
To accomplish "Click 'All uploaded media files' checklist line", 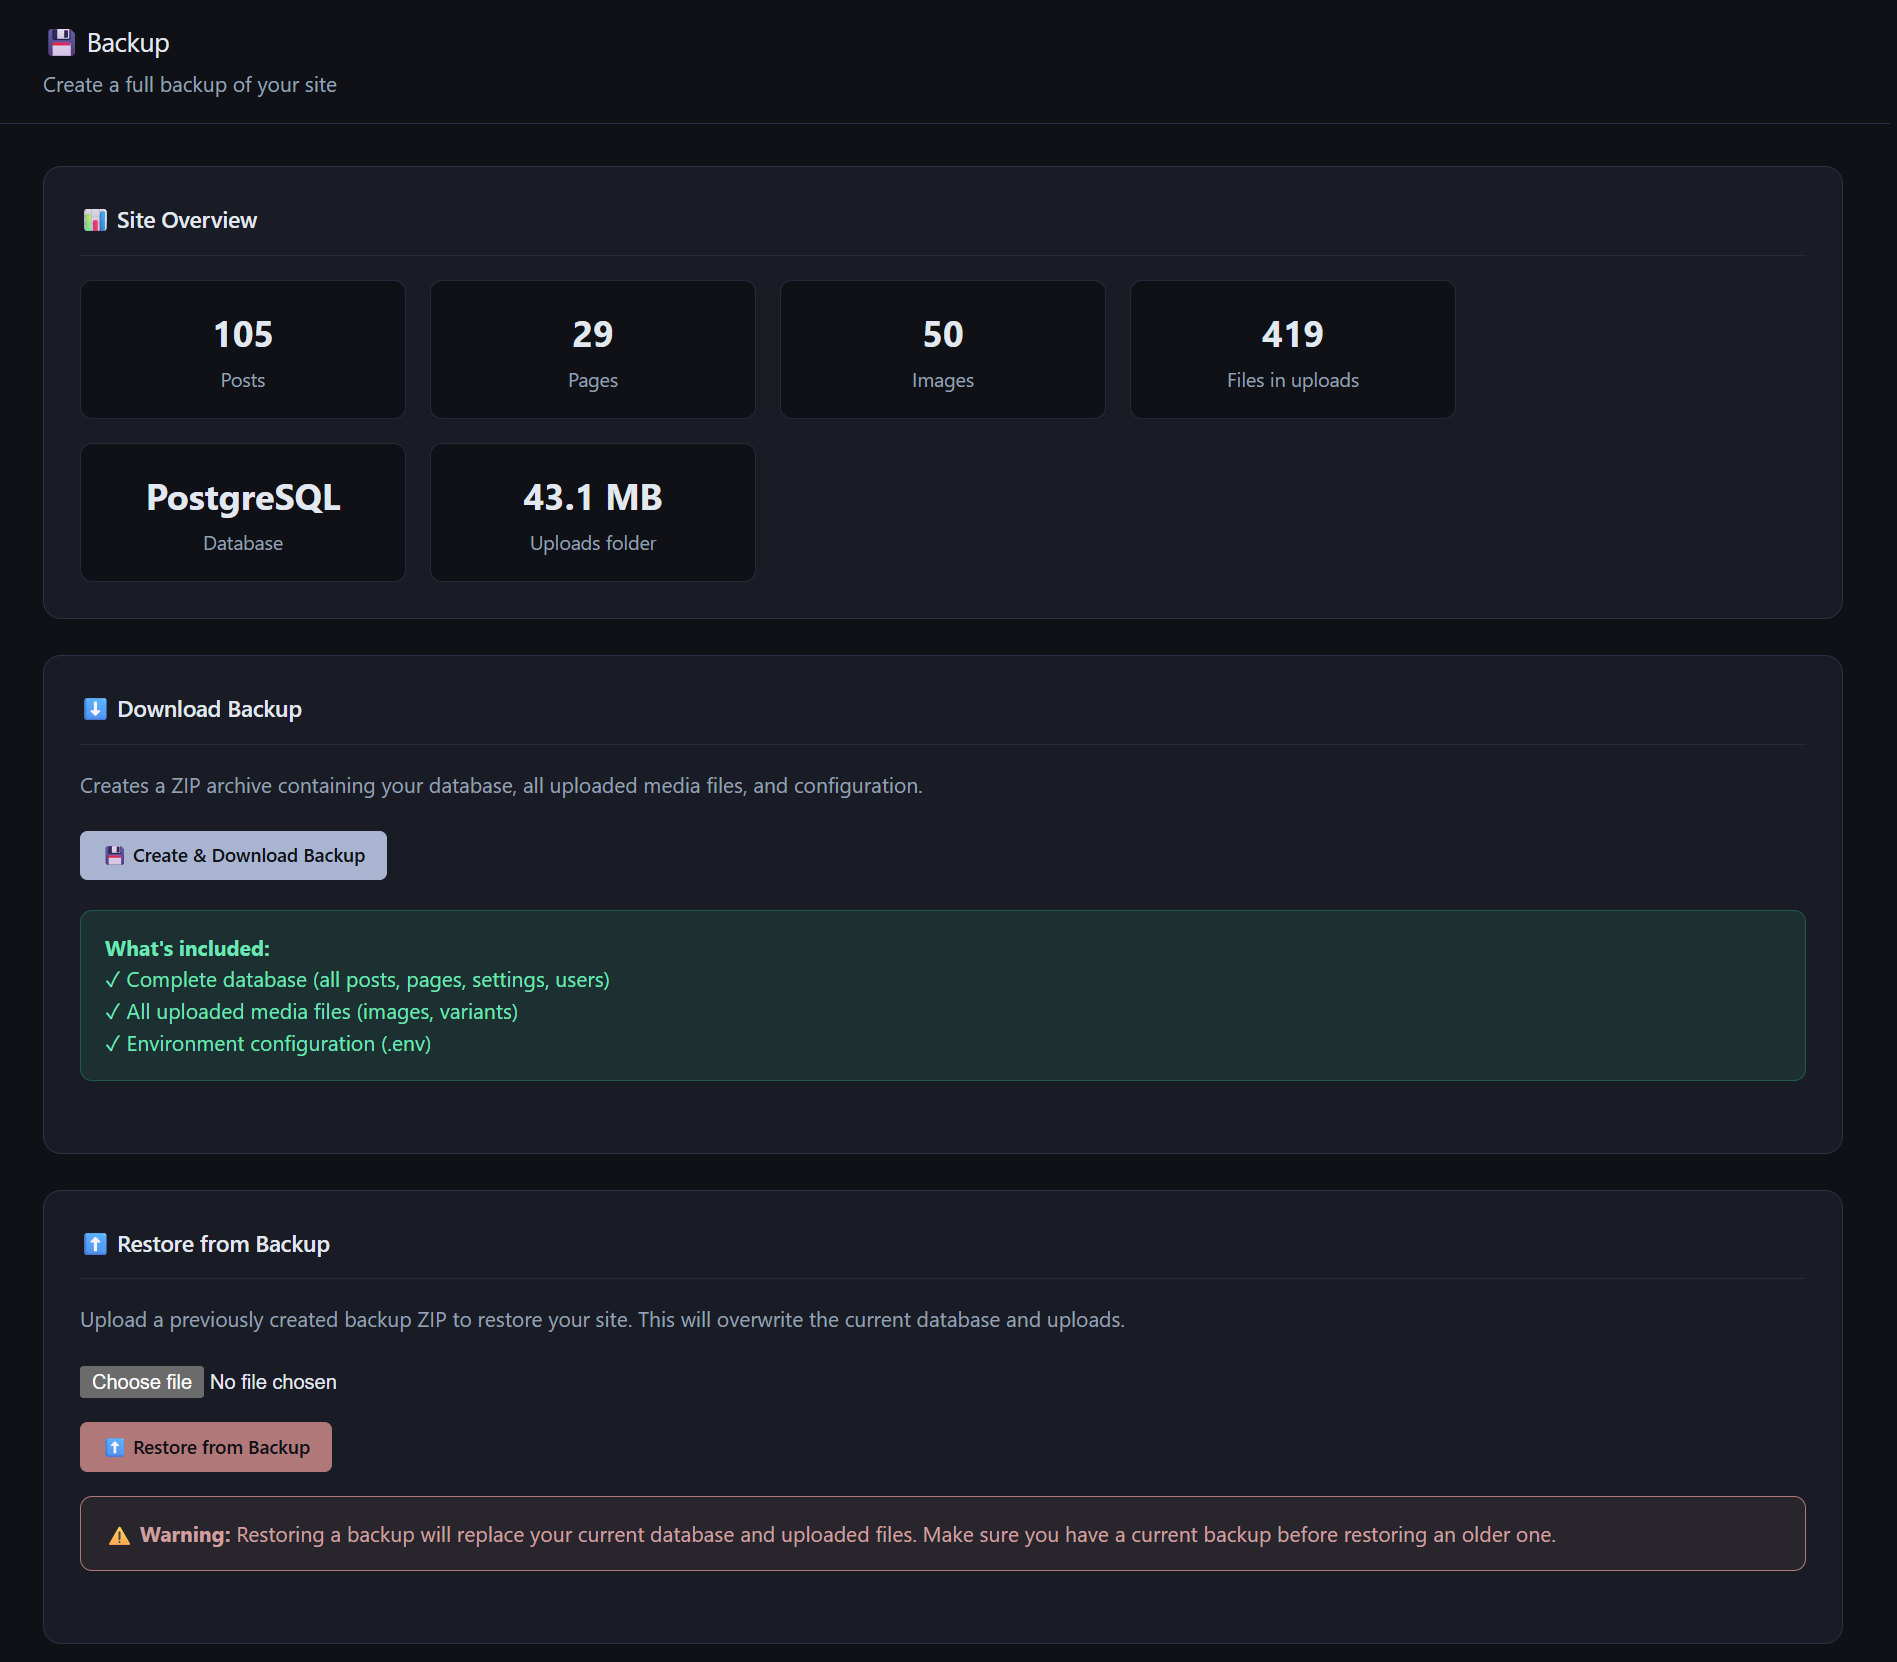I will click(311, 1012).
